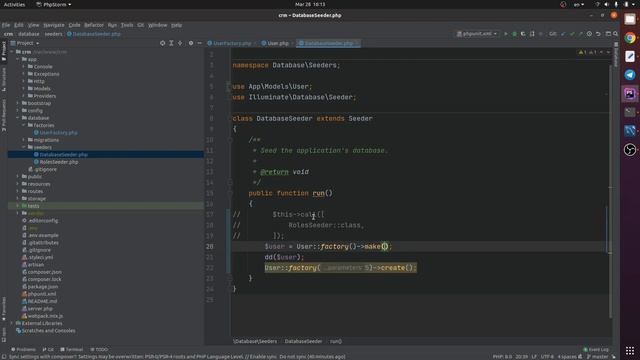Click DatabaseSeeder breadcrumb at editor bottom

[x=303, y=341]
